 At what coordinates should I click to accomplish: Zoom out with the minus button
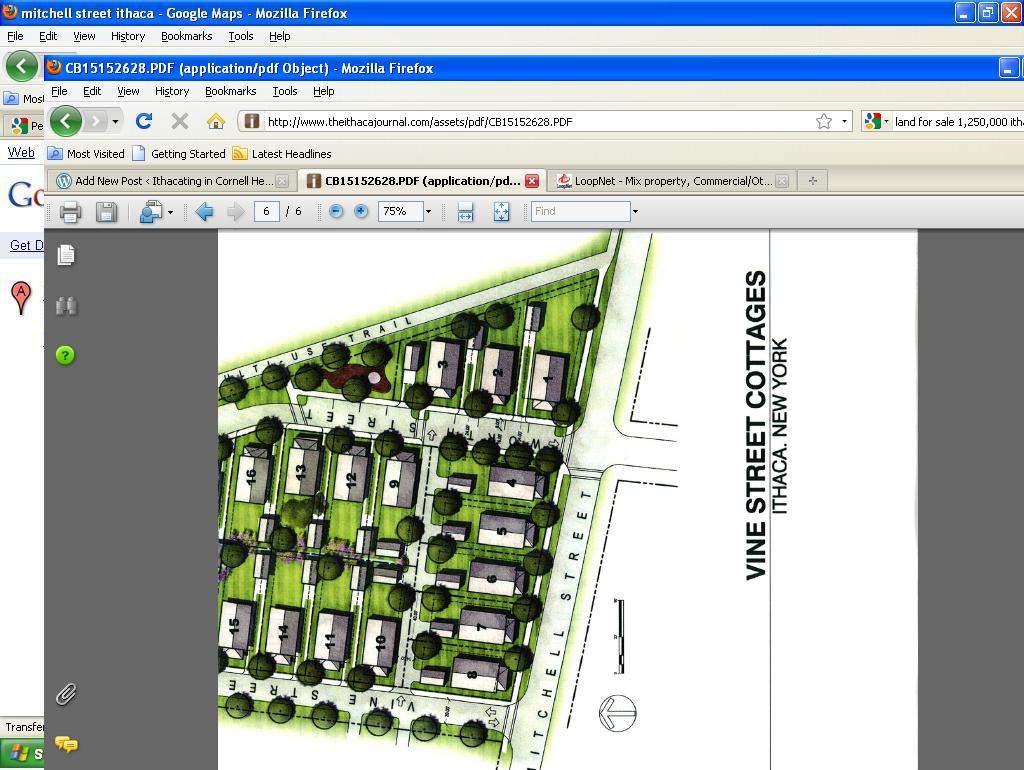tap(336, 211)
